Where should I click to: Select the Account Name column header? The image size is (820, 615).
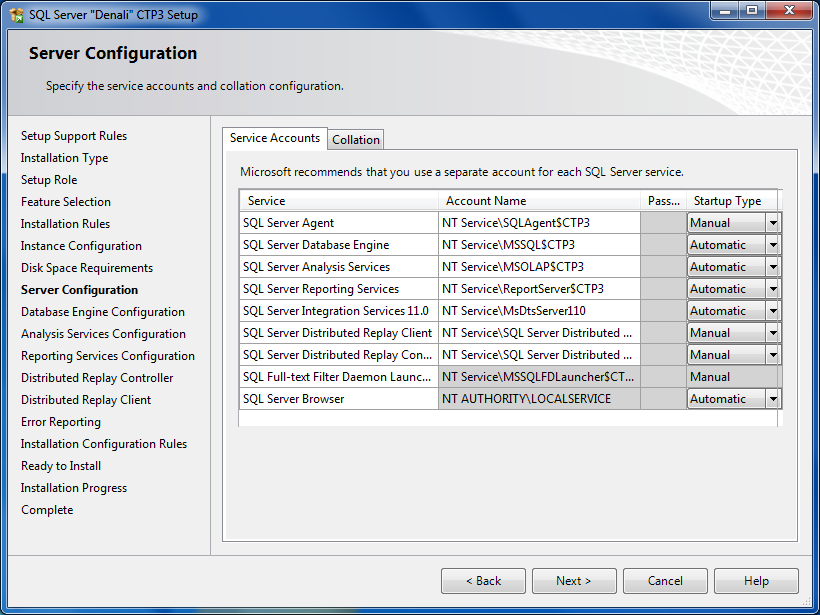pos(539,201)
